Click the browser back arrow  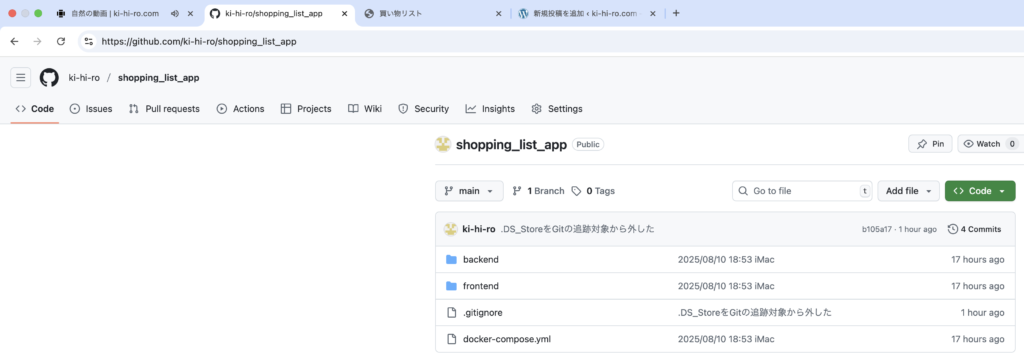coord(14,41)
